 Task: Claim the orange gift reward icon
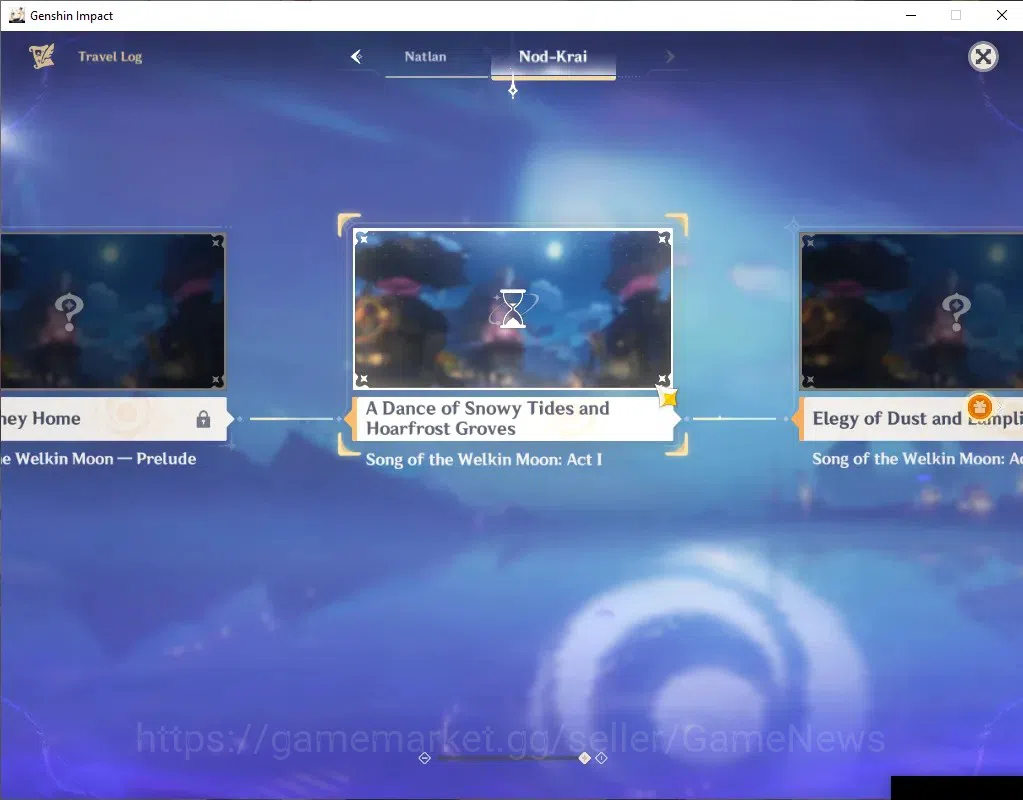click(979, 407)
